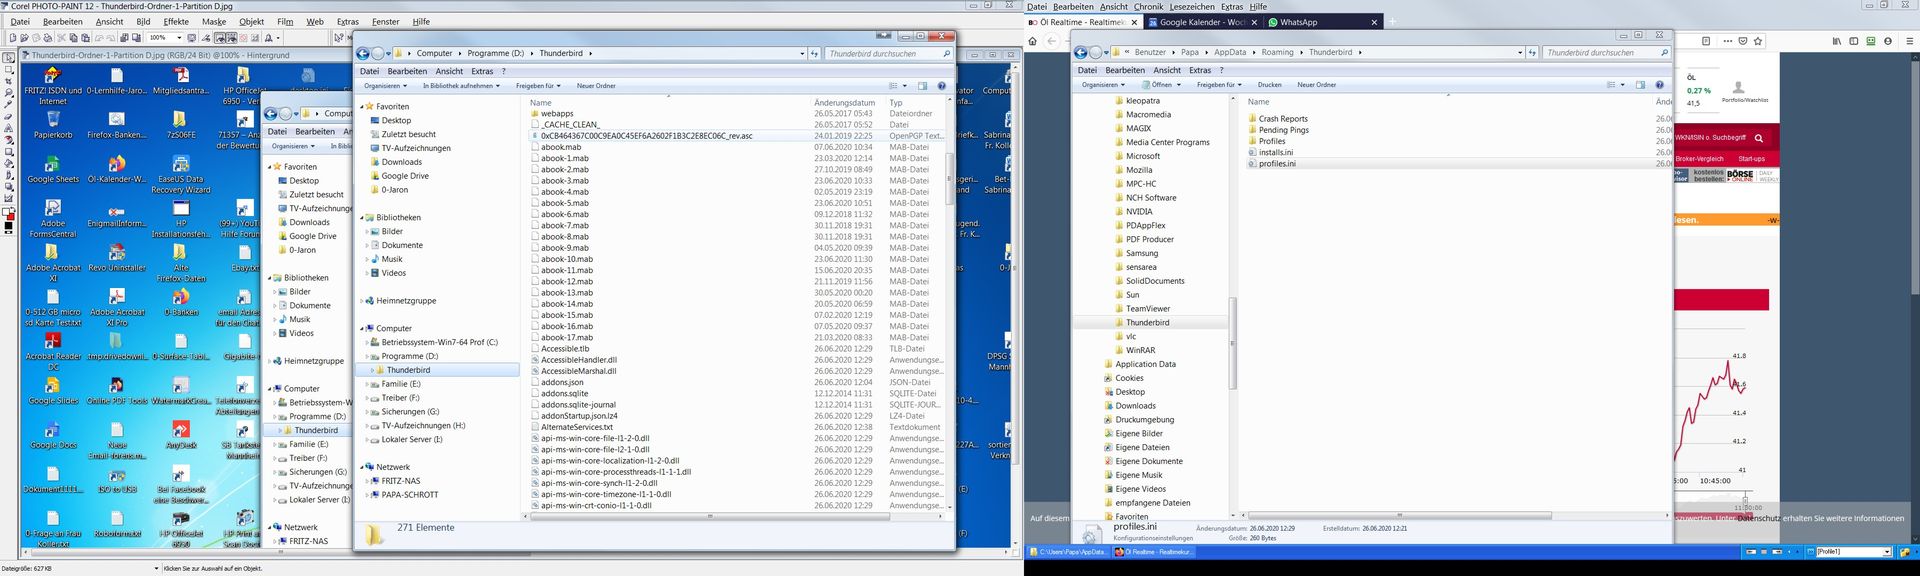Select the Fill bucket tool in Corel toolbox
The width and height of the screenshot is (1920, 576).
click(8, 163)
